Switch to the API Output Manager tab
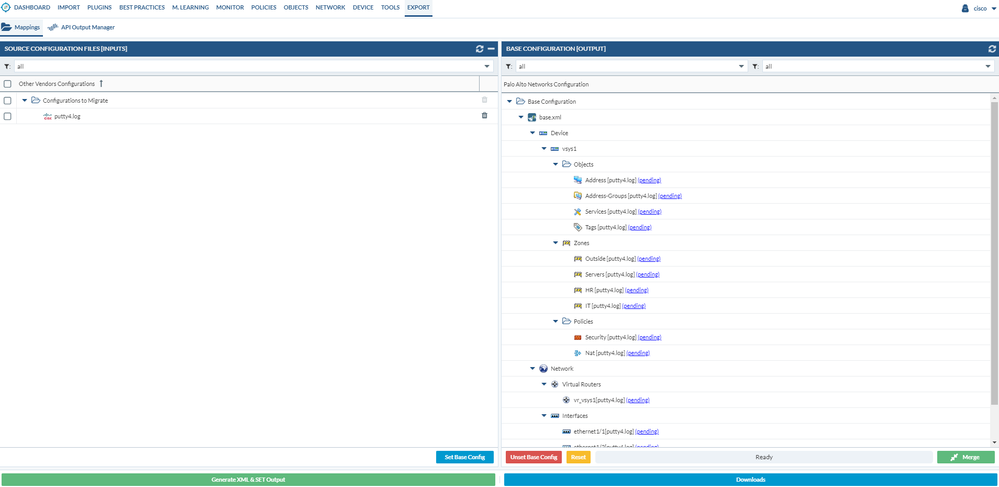This screenshot has width=999, height=487. point(82,27)
